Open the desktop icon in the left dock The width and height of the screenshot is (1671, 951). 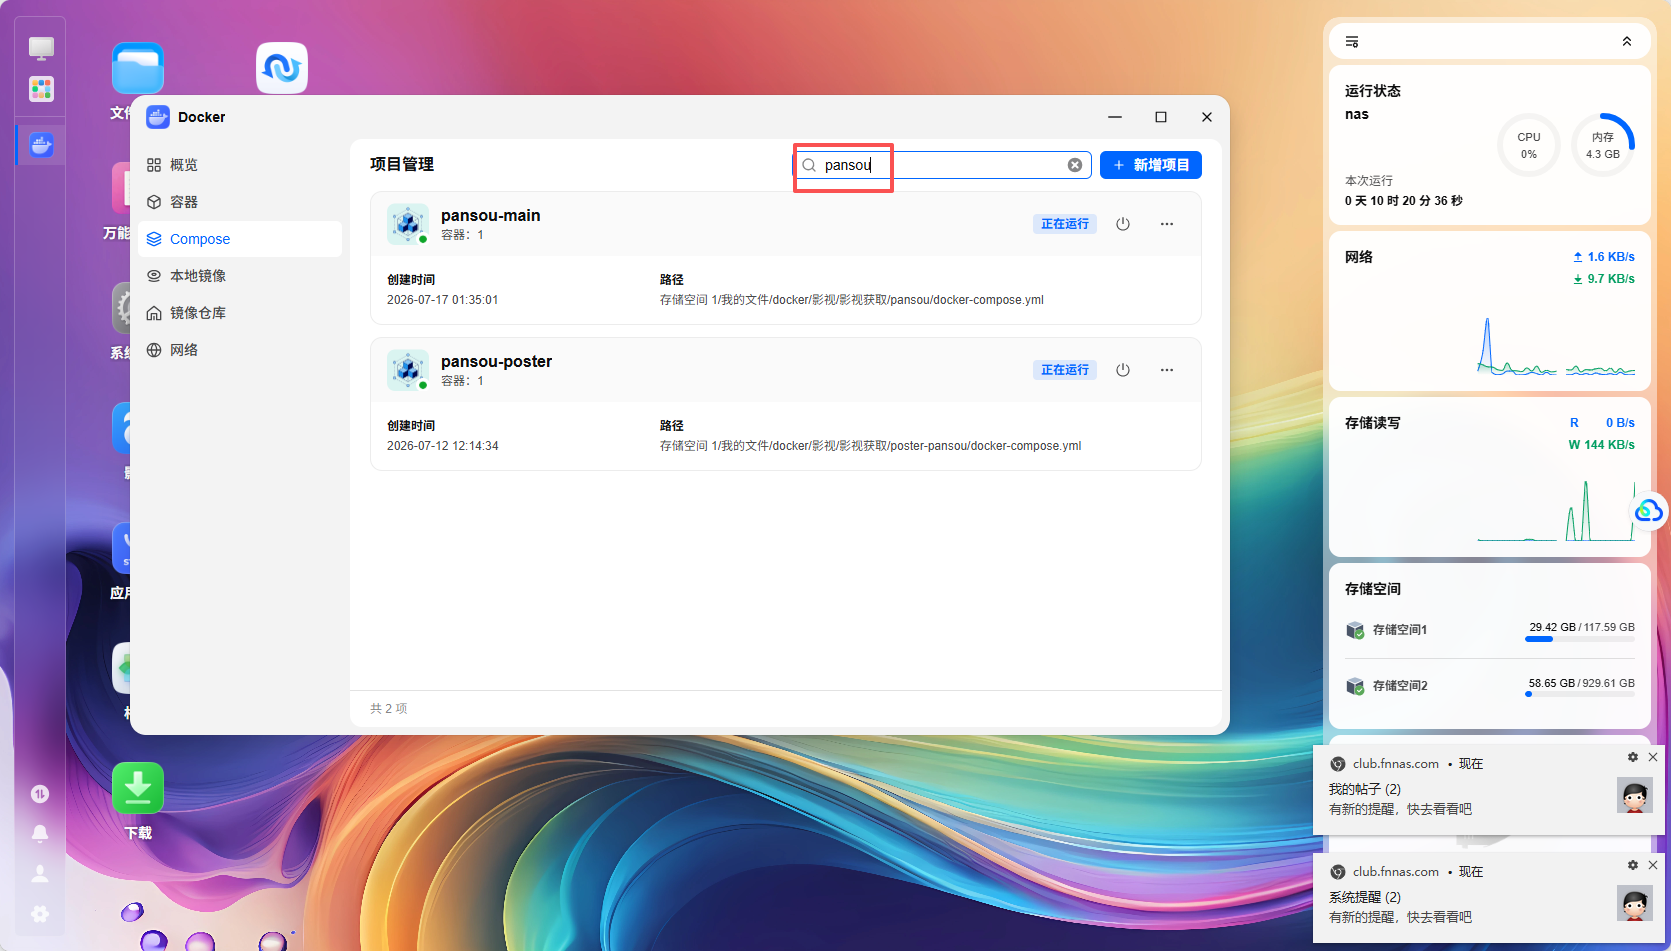pos(41,48)
